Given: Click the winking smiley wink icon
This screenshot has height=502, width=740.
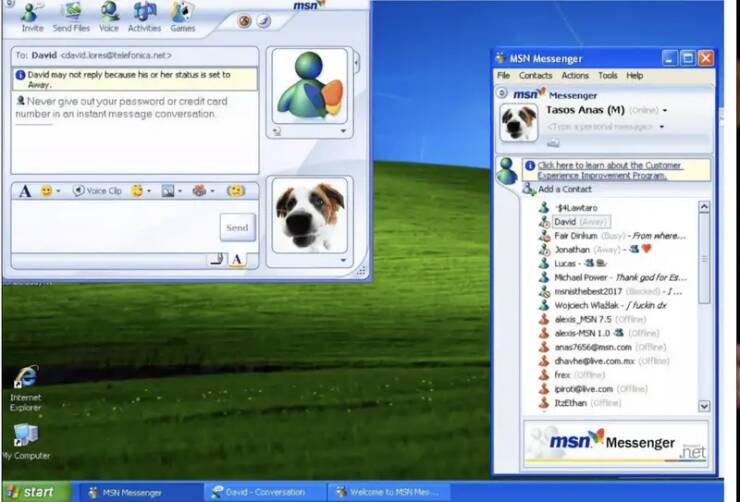Looking at the screenshot, I should (x=137, y=191).
